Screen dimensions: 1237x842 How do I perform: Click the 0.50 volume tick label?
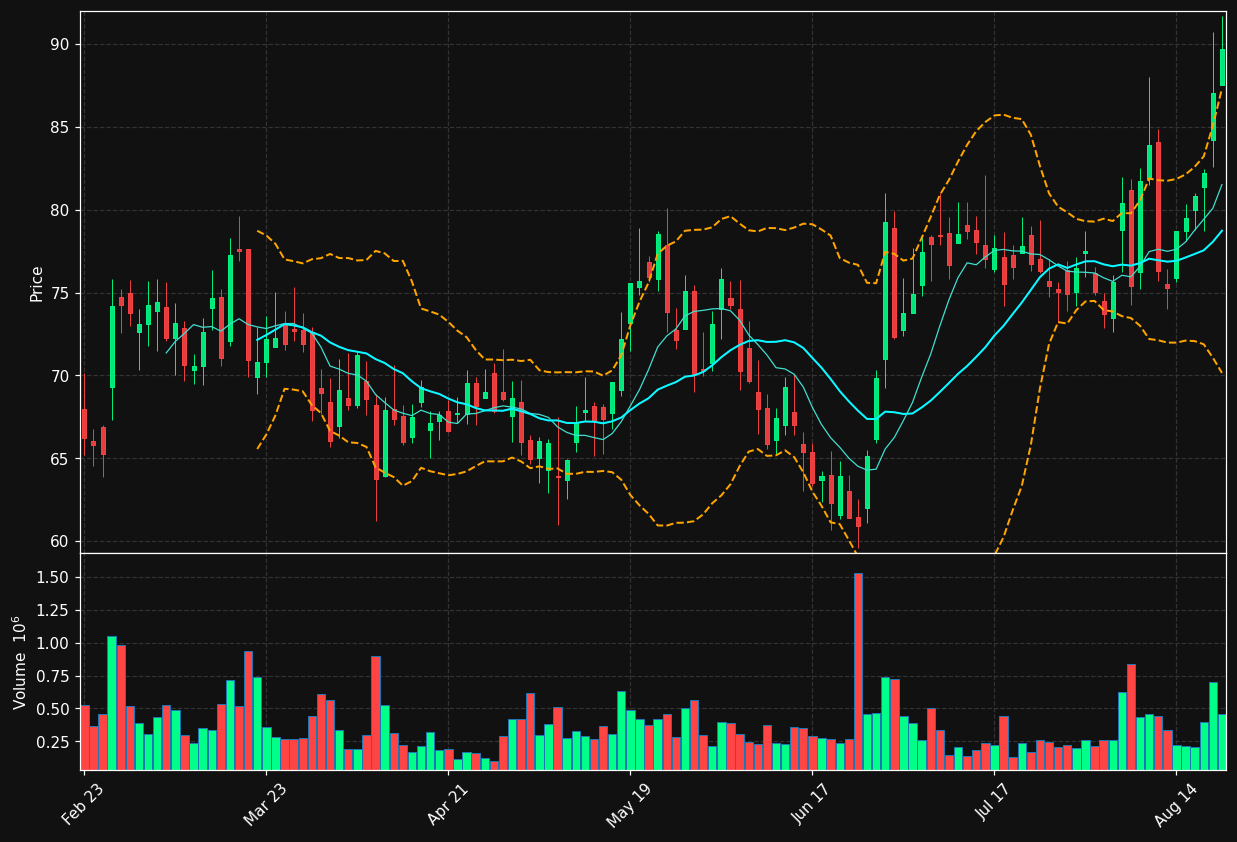coord(54,709)
